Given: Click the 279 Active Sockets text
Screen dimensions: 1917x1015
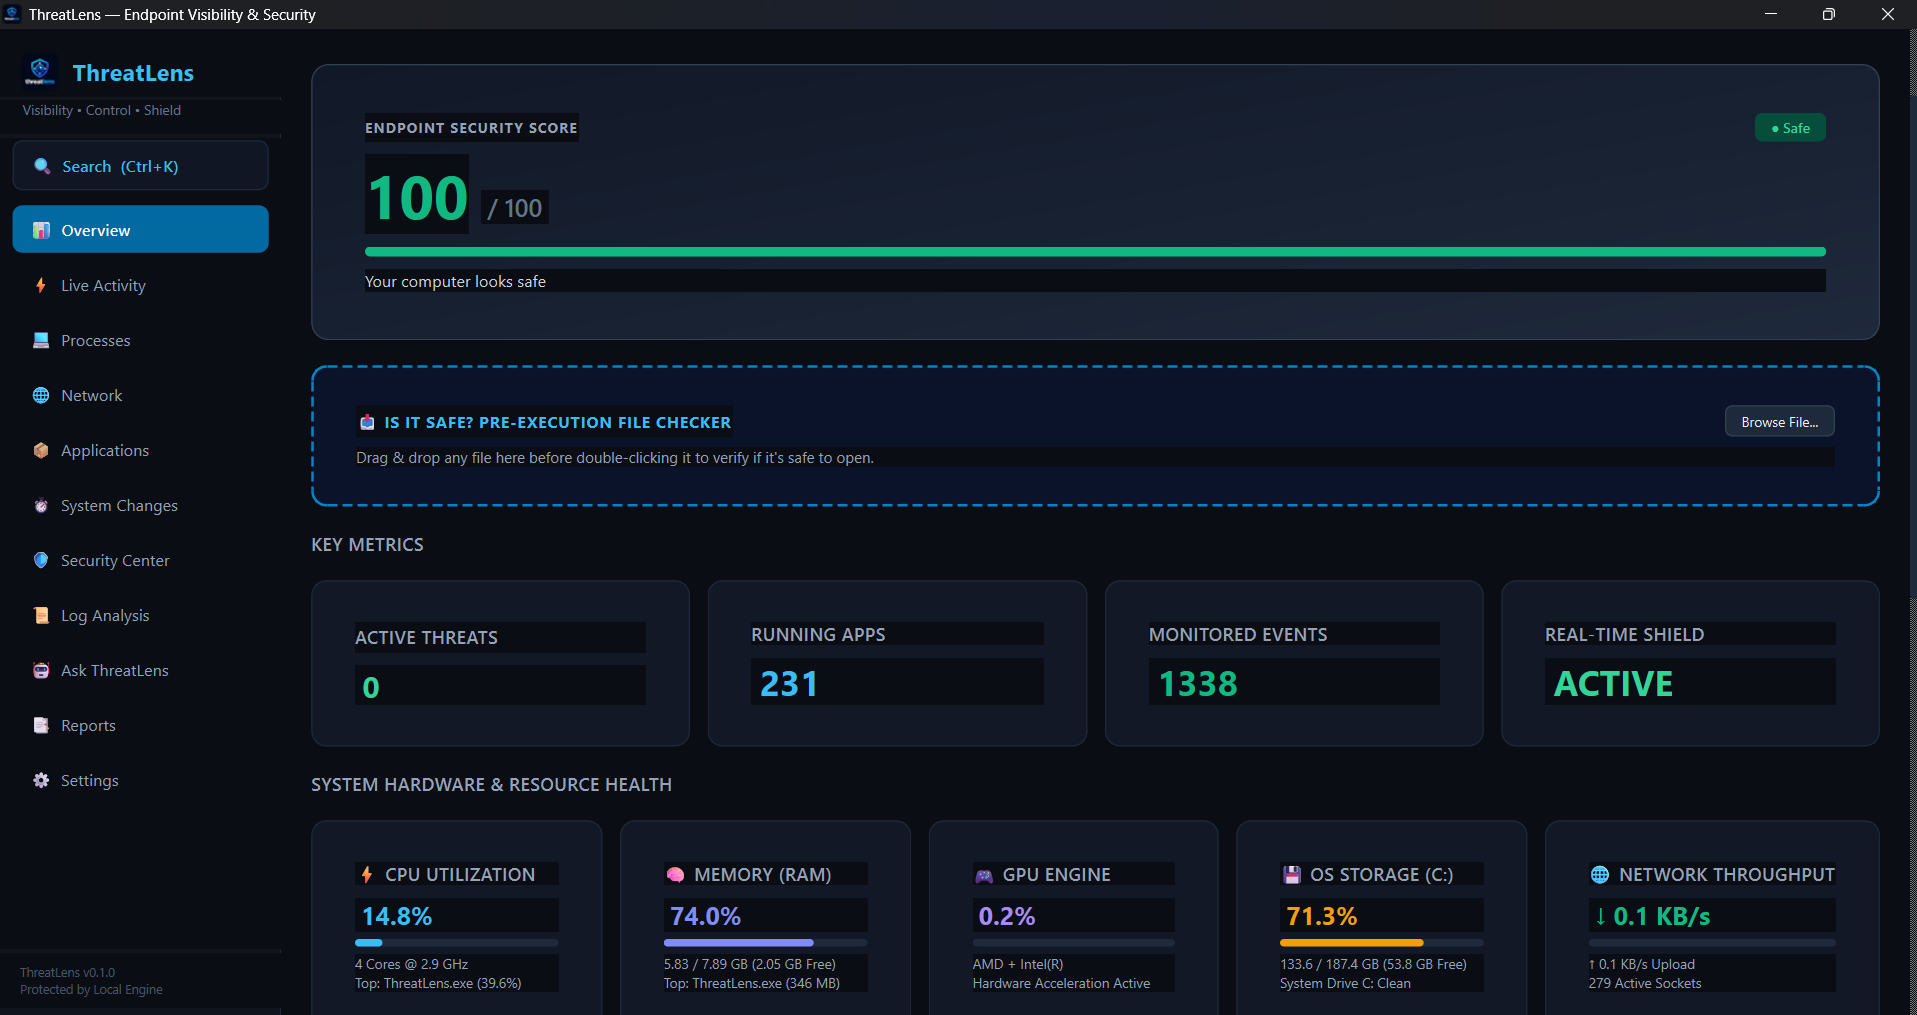Looking at the screenshot, I should point(1645,983).
